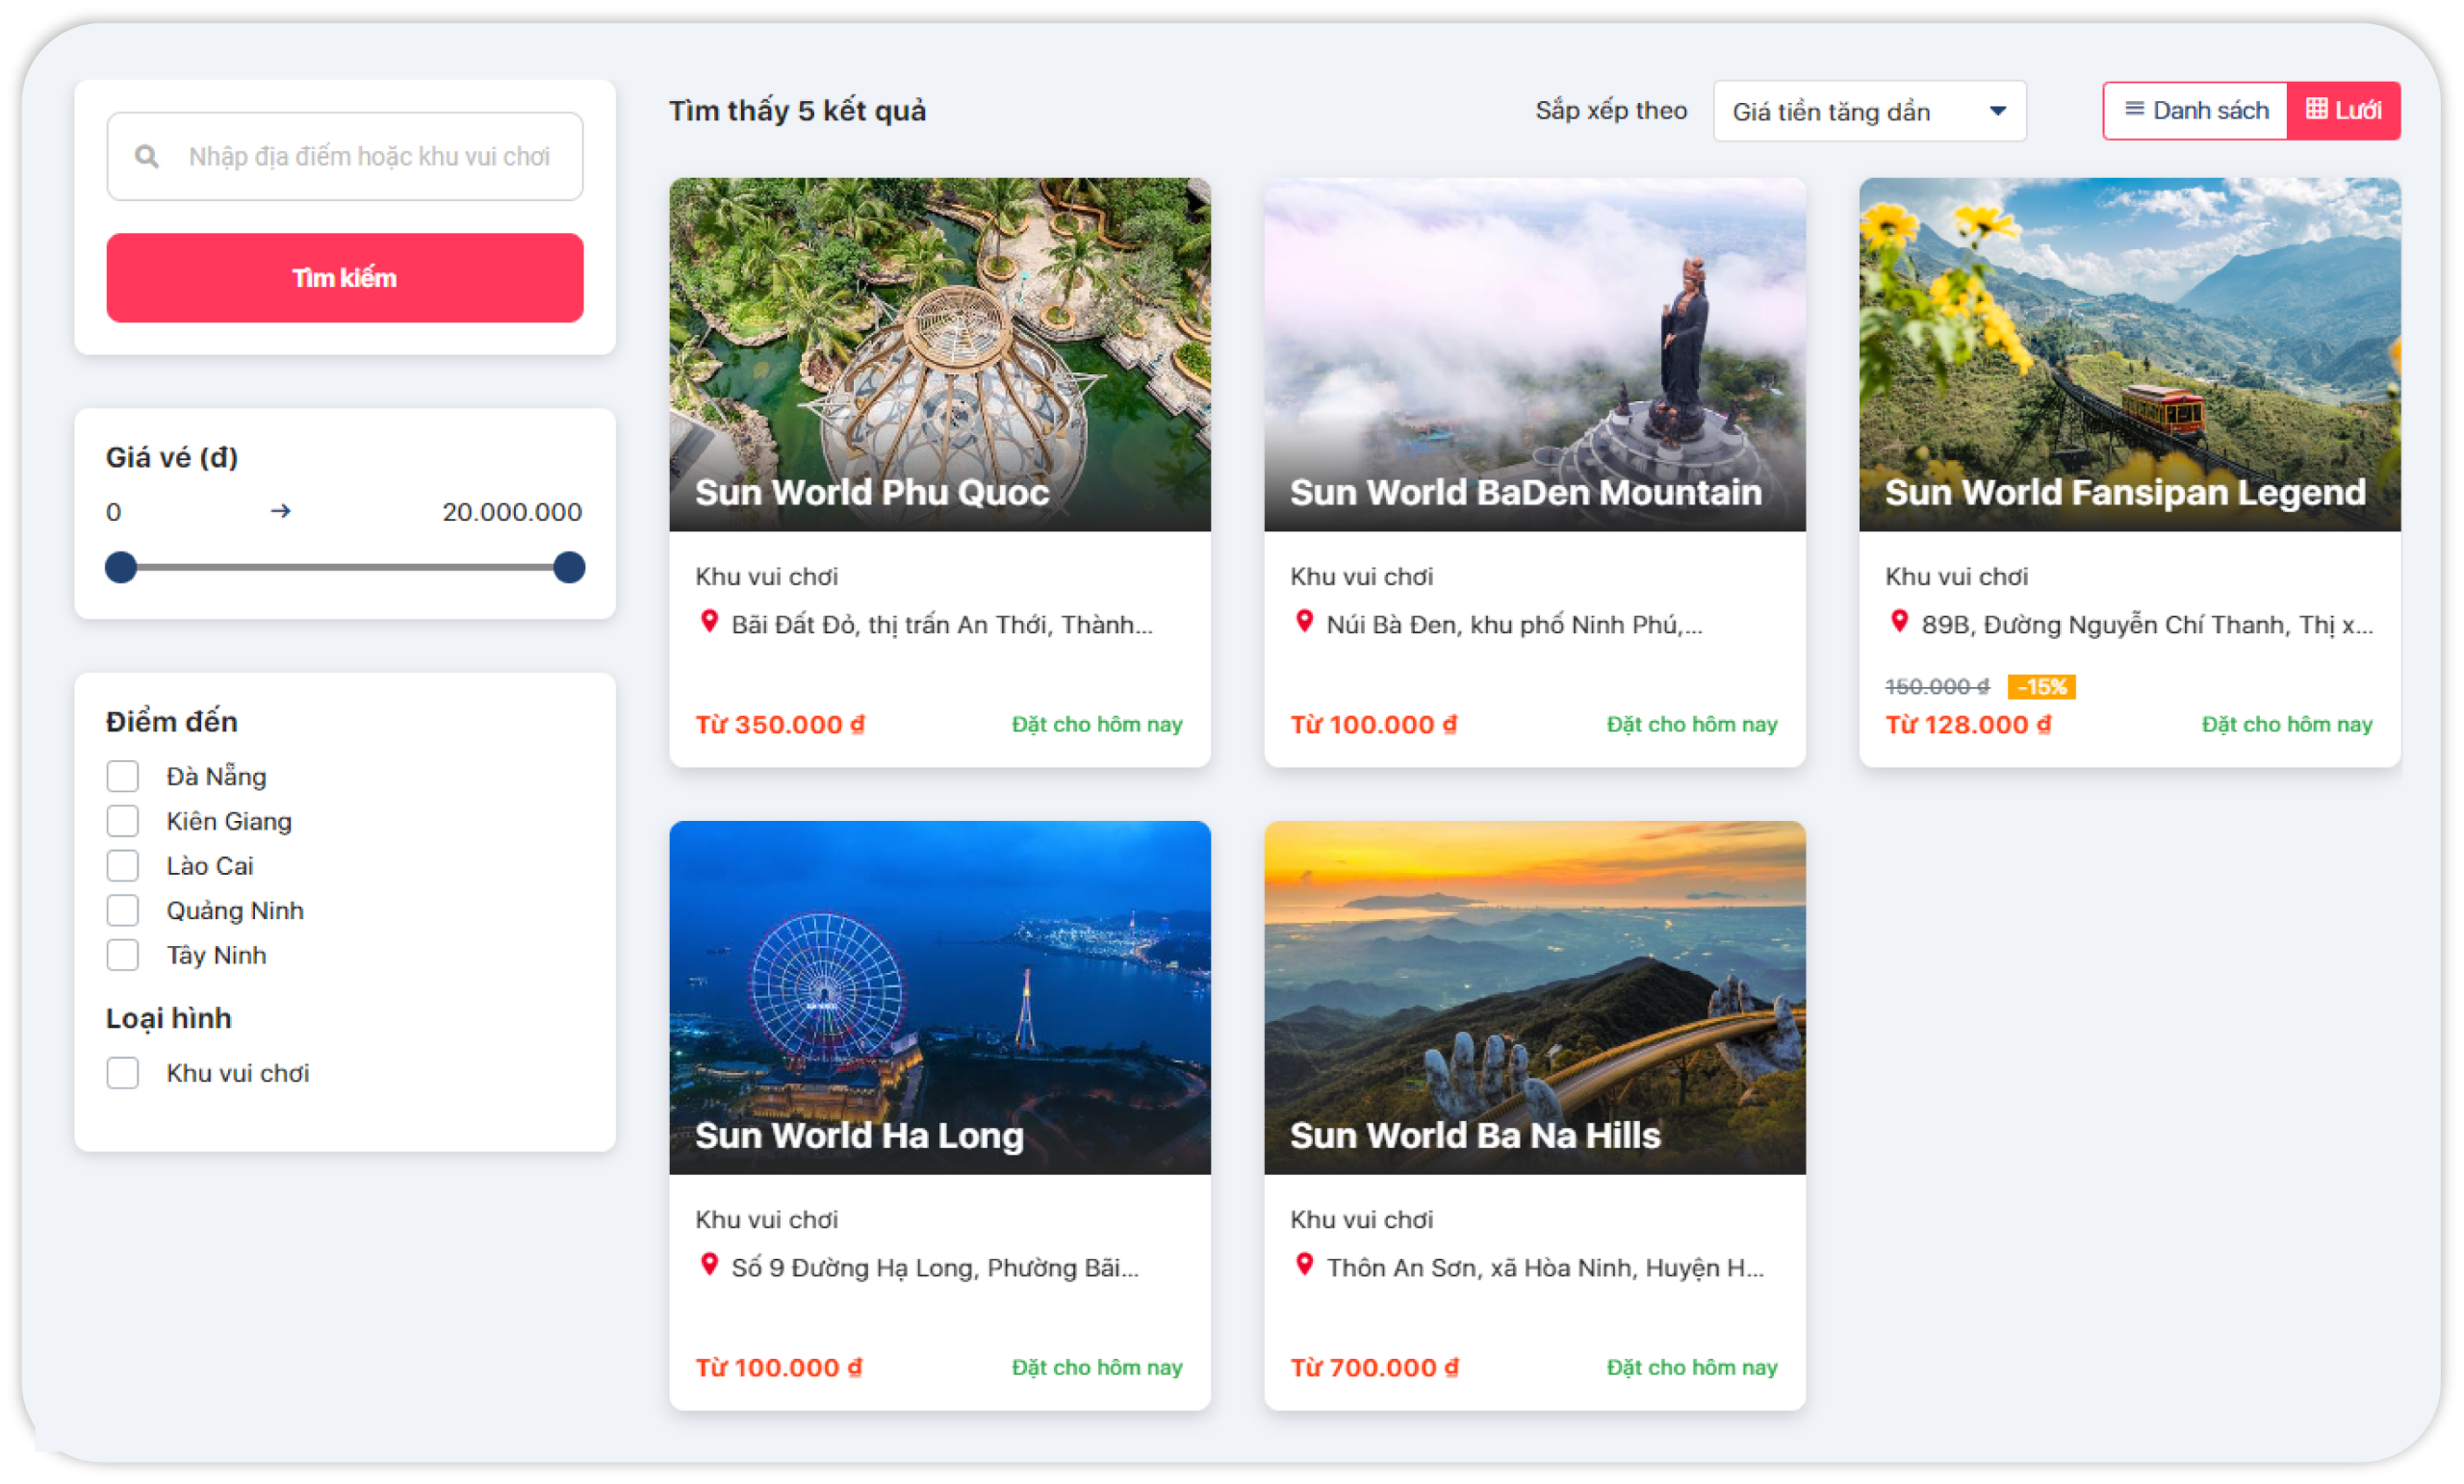This screenshot has height=1484, width=2464.
Task: Click the magnifier icon in search box
Action: 147,157
